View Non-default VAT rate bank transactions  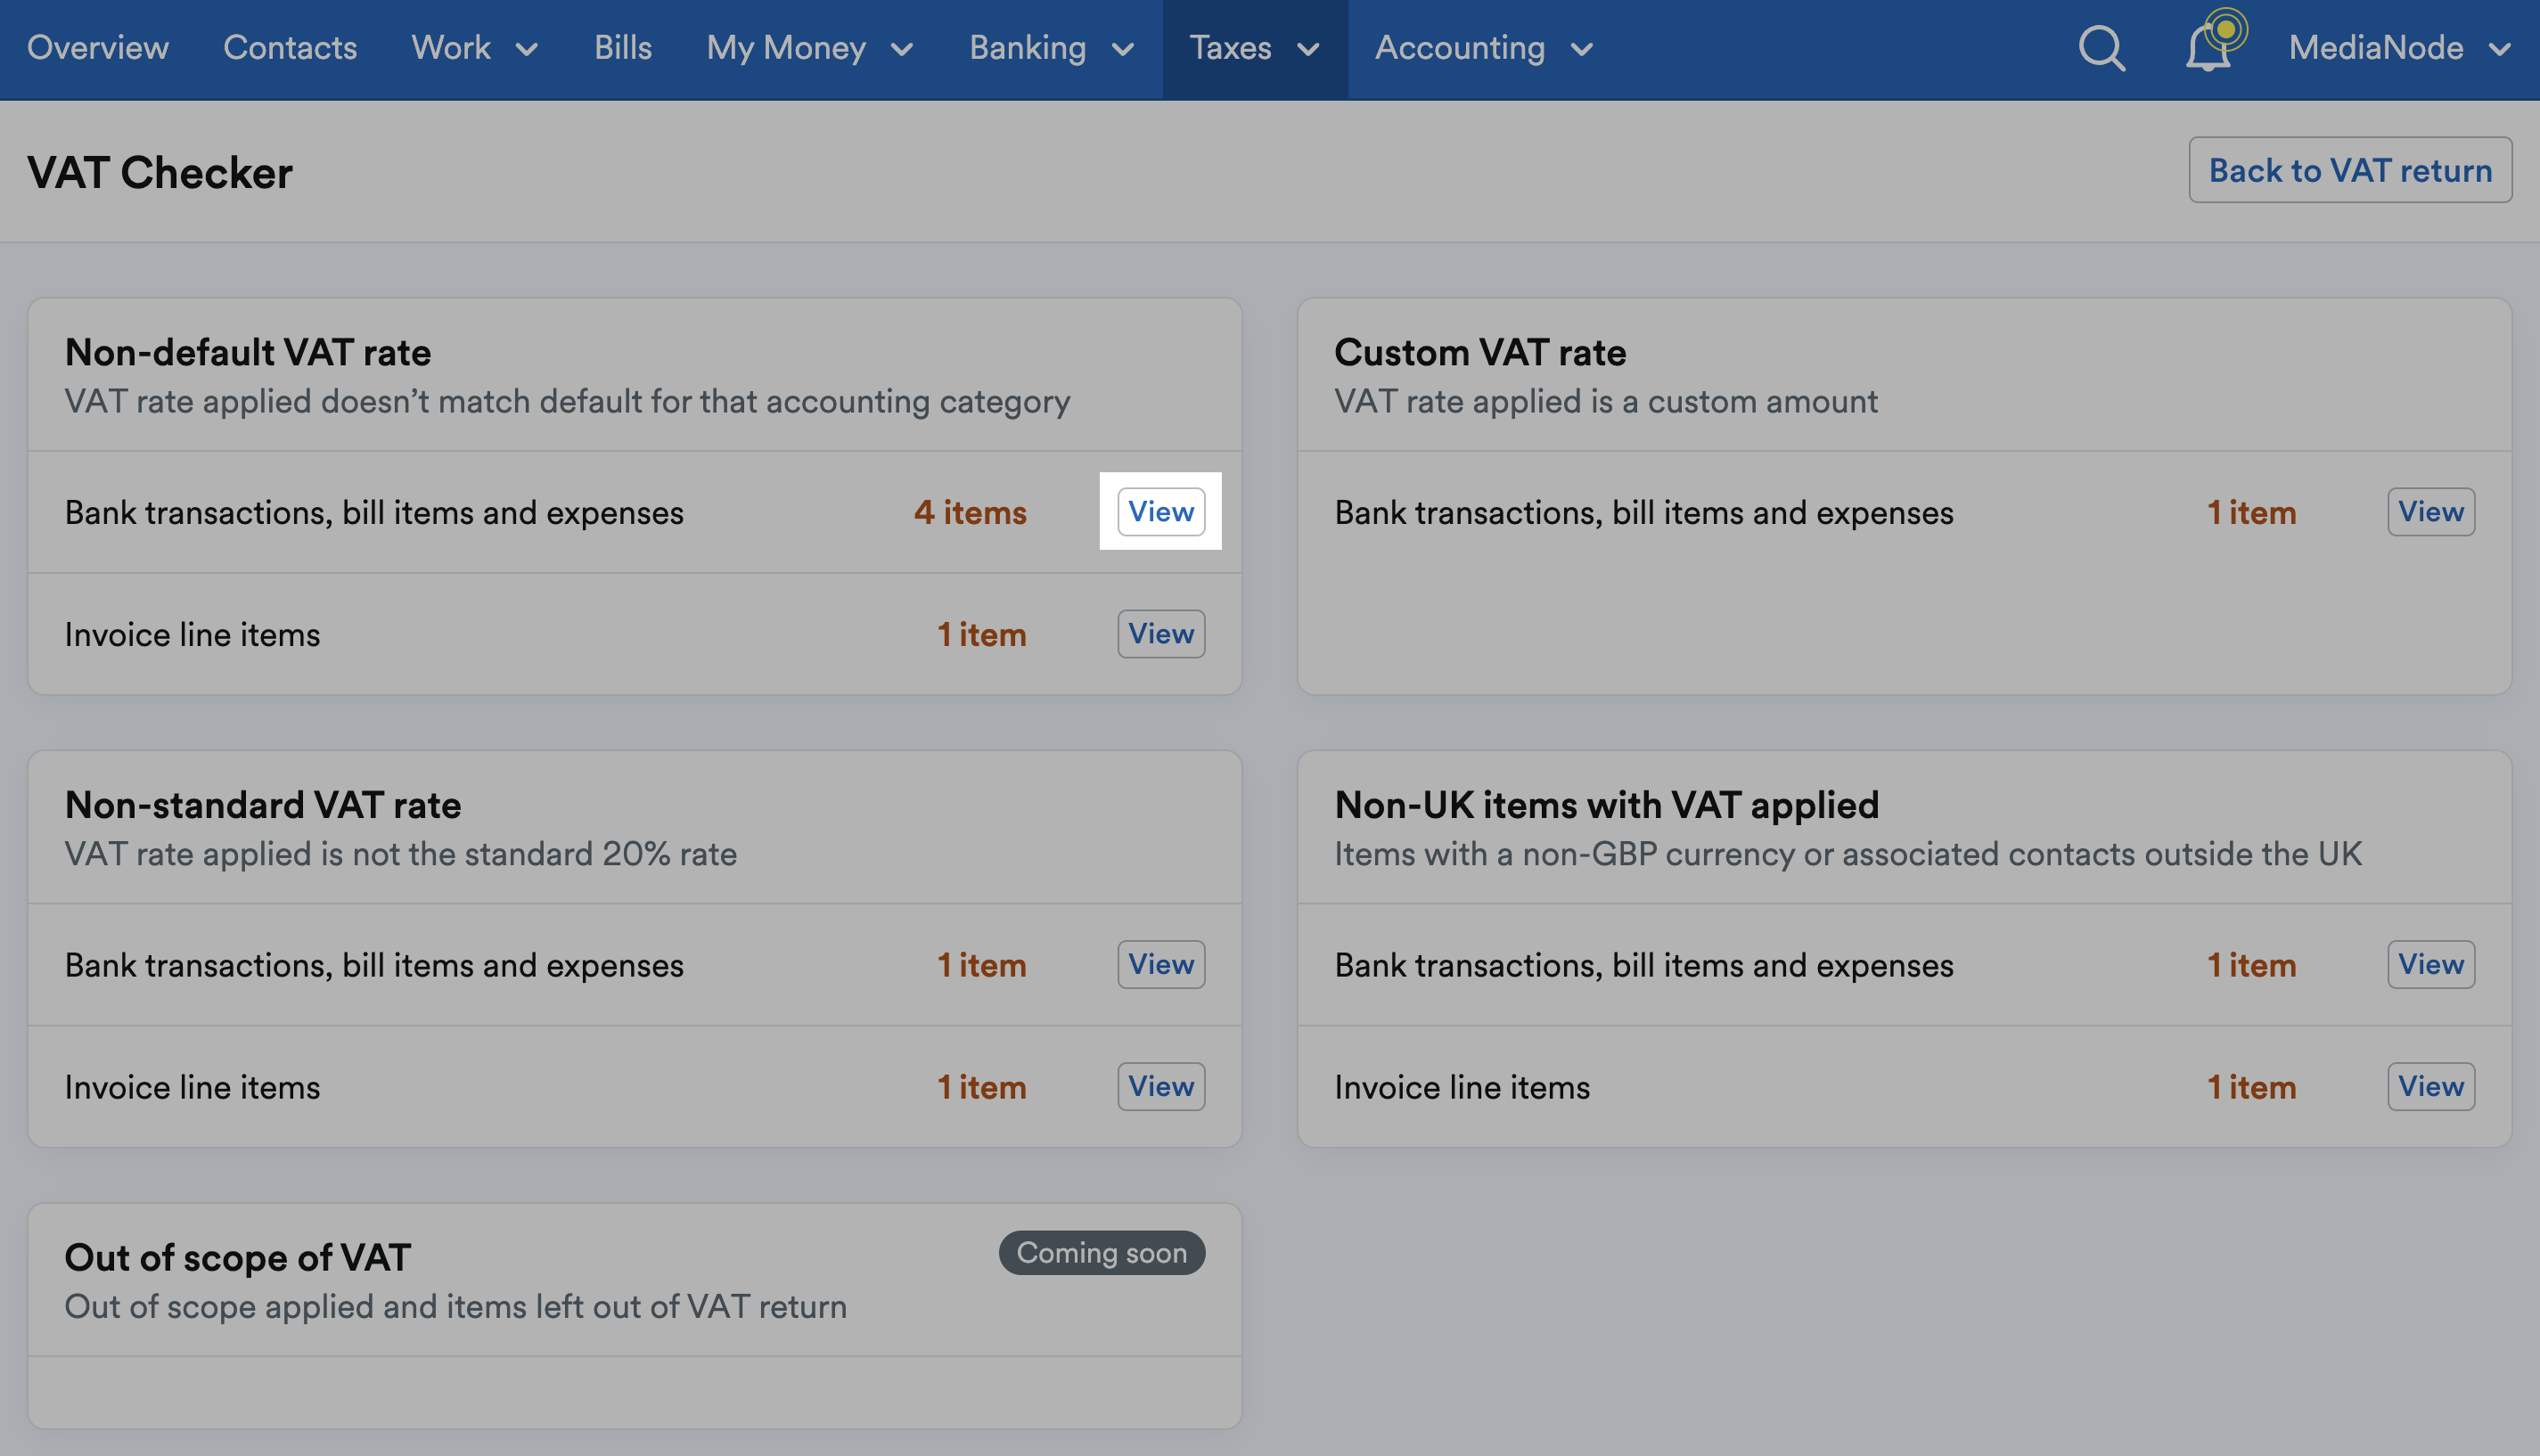pyautogui.click(x=1161, y=512)
